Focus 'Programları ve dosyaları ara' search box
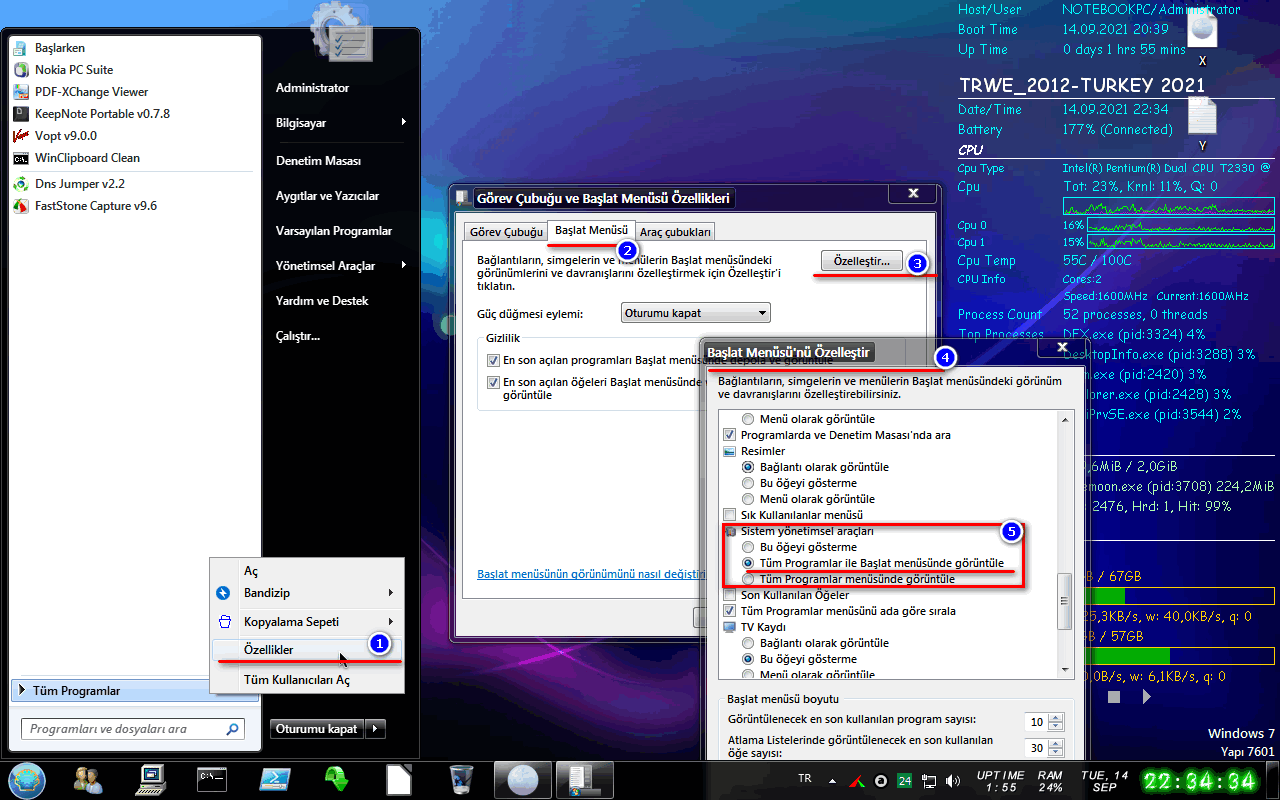Image resolution: width=1280 pixels, height=800 pixels. click(x=132, y=729)
